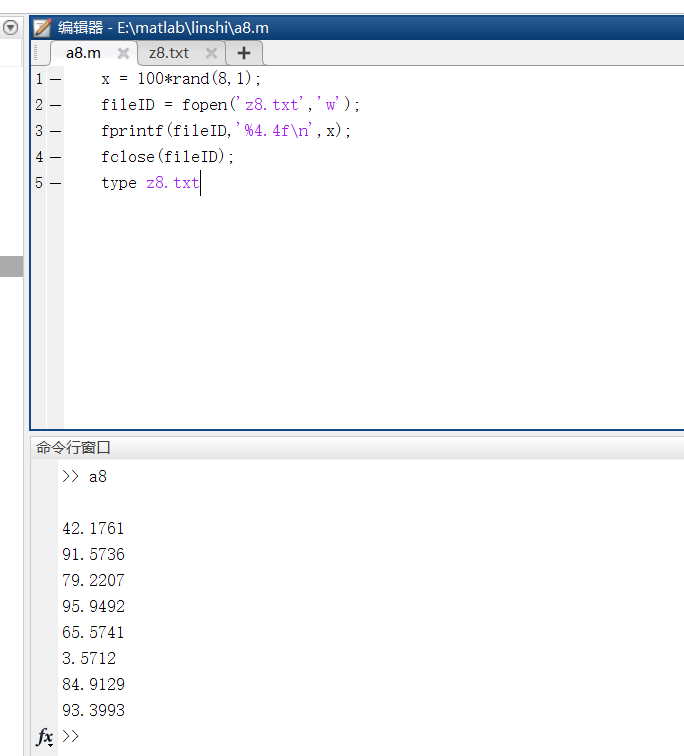The width and height of the screenshot is (684, 756).
Task: Set breakpoint dash on line 4
Action: point(56,157)
